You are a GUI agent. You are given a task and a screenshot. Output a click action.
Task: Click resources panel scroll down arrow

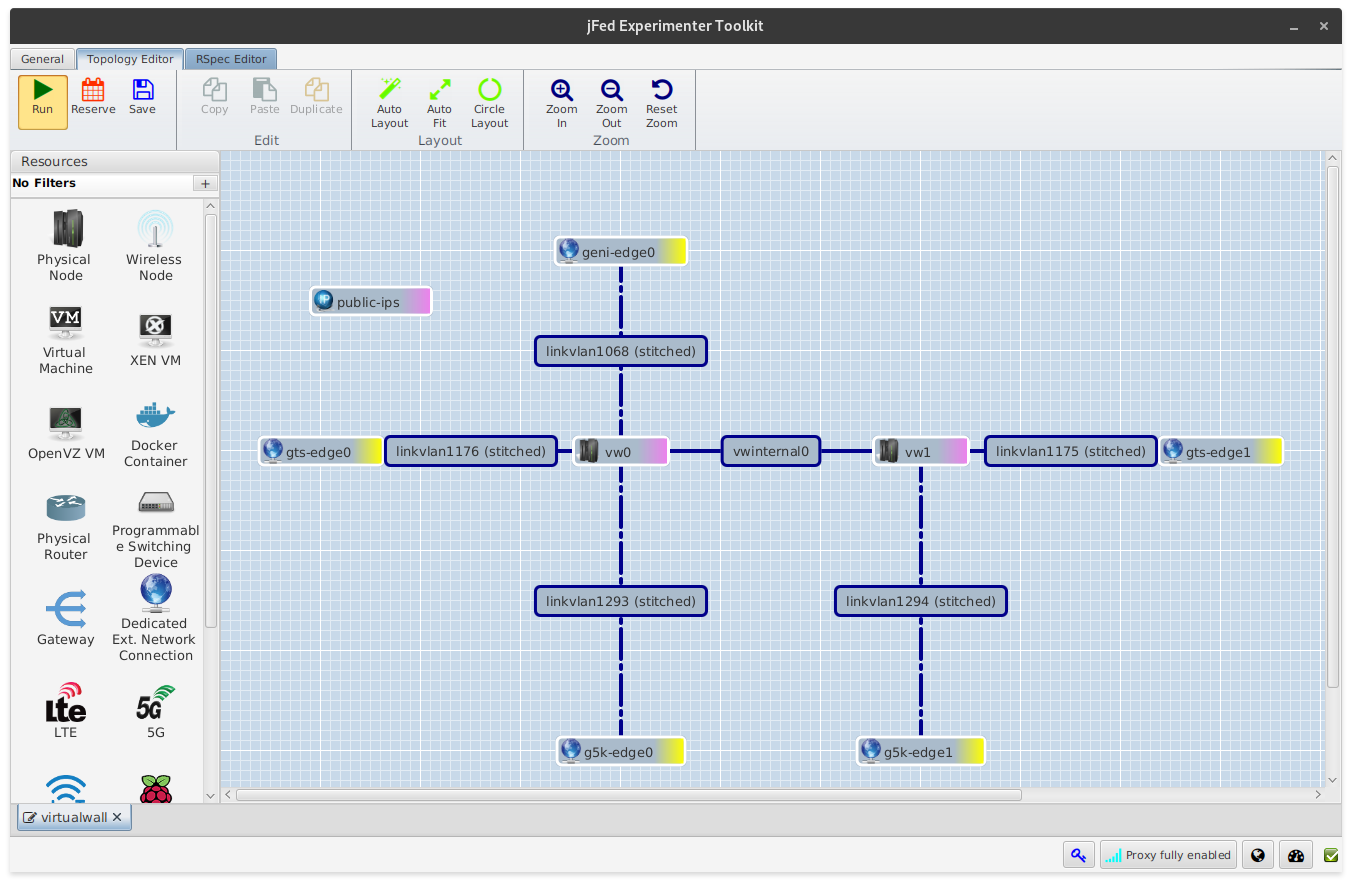point(210,796)
